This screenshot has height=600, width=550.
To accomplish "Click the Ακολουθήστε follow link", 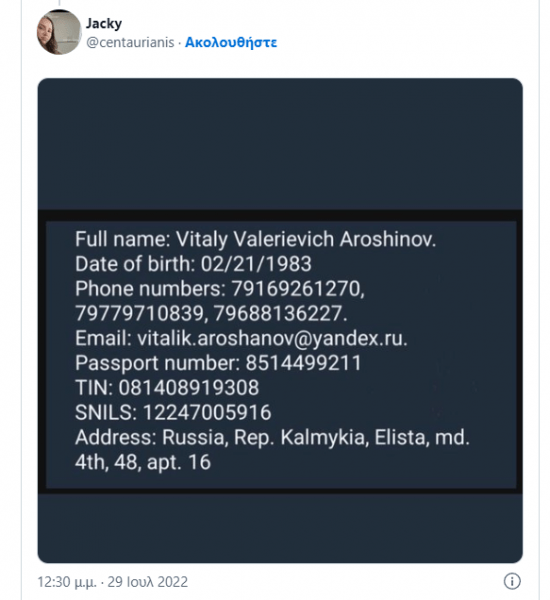I will (x=231, y=42).
